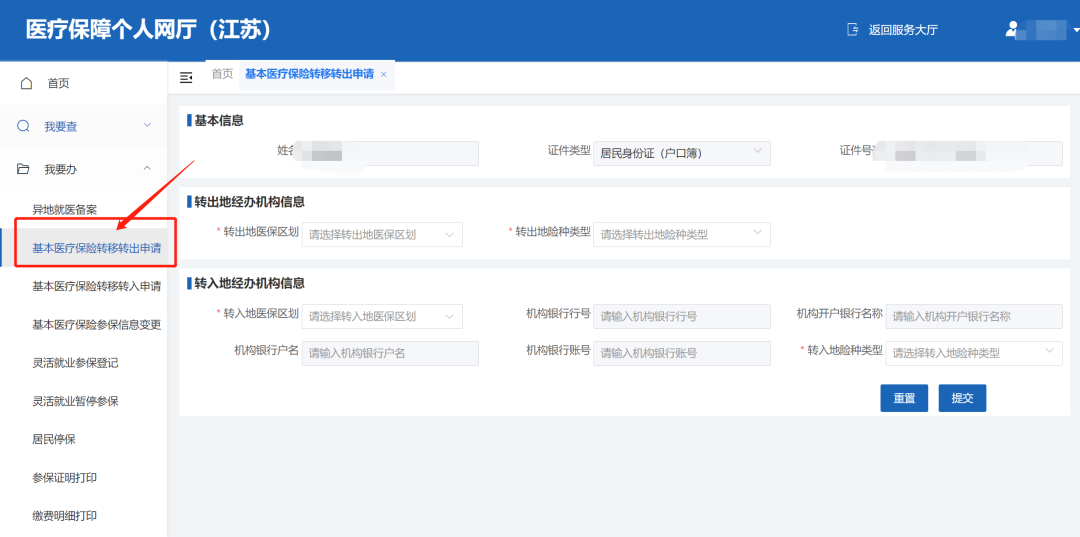Click the magnifier icon beside 我要查
This screenshot has height=537, width=1080.
point(24,126)
